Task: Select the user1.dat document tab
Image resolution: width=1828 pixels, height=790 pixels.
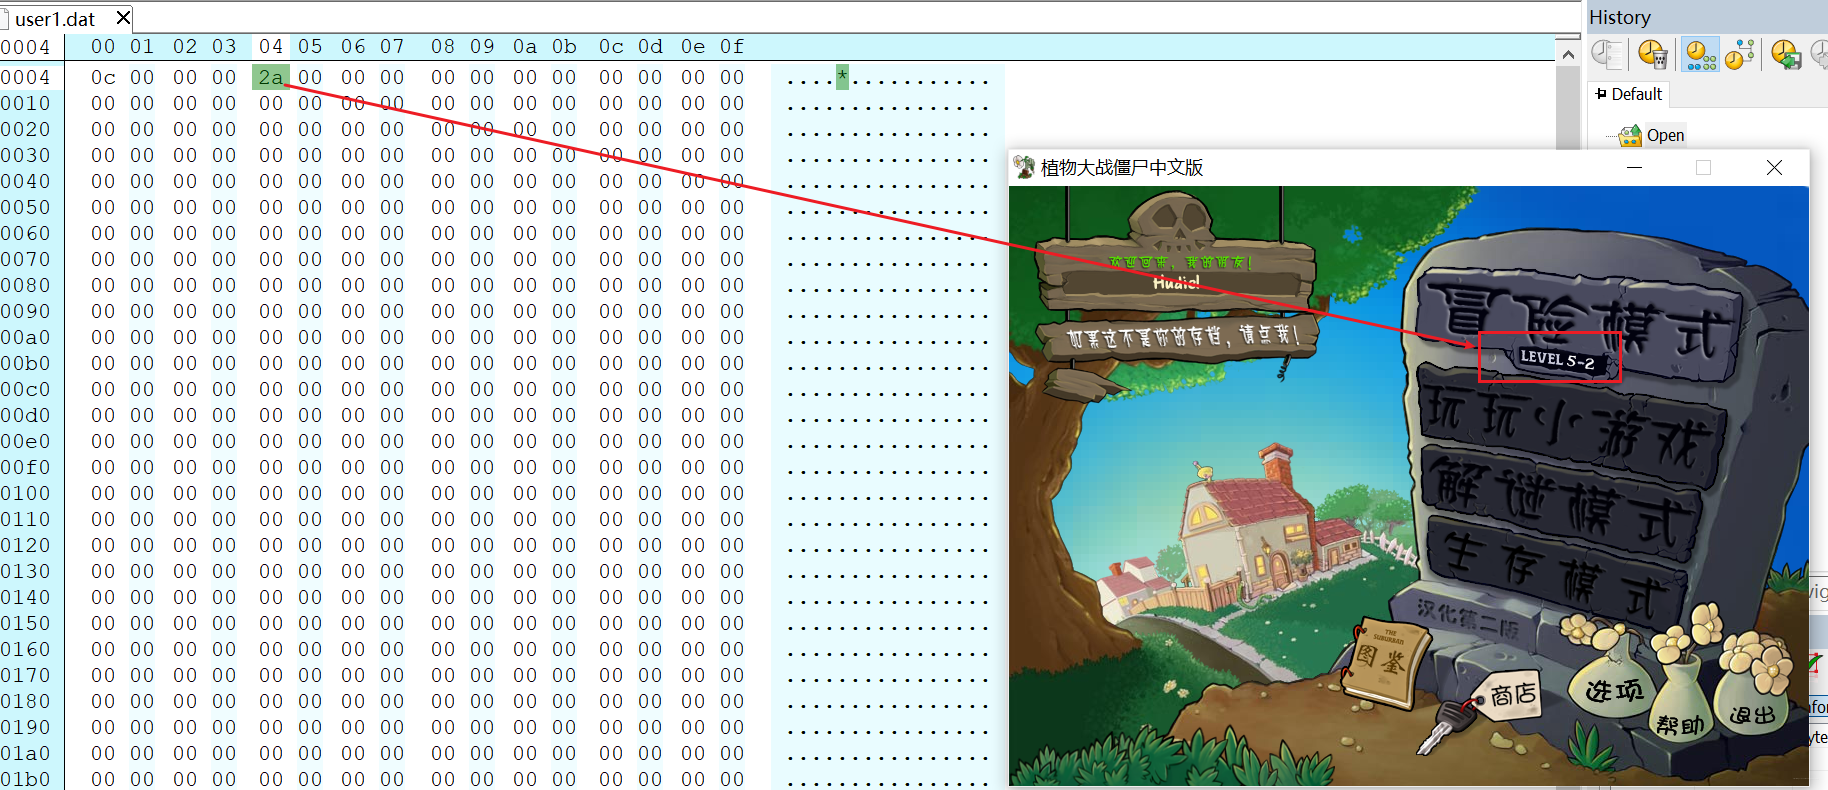Action: pyautogui.click(x=55, y=19)
